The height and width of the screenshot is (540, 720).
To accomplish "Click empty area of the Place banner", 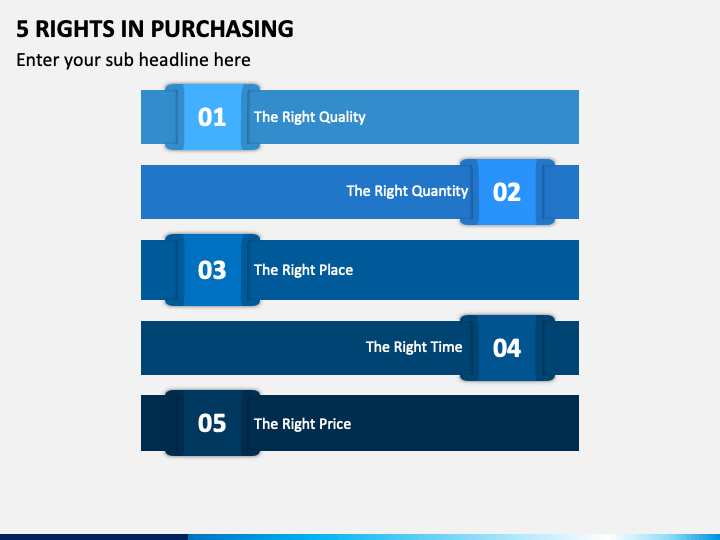I will [x=466, y=270].
